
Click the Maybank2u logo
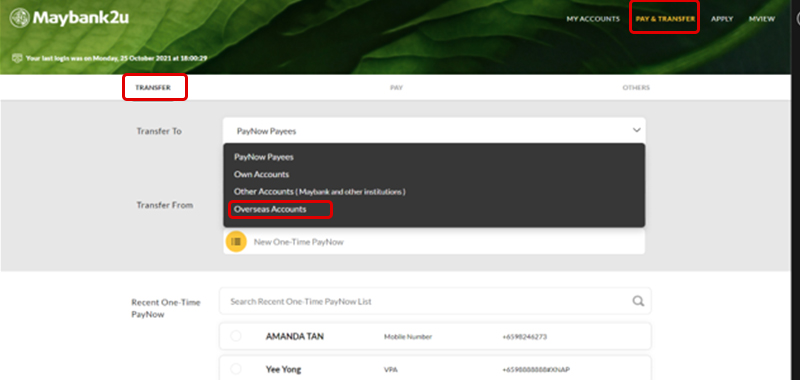tap(69, 18)
